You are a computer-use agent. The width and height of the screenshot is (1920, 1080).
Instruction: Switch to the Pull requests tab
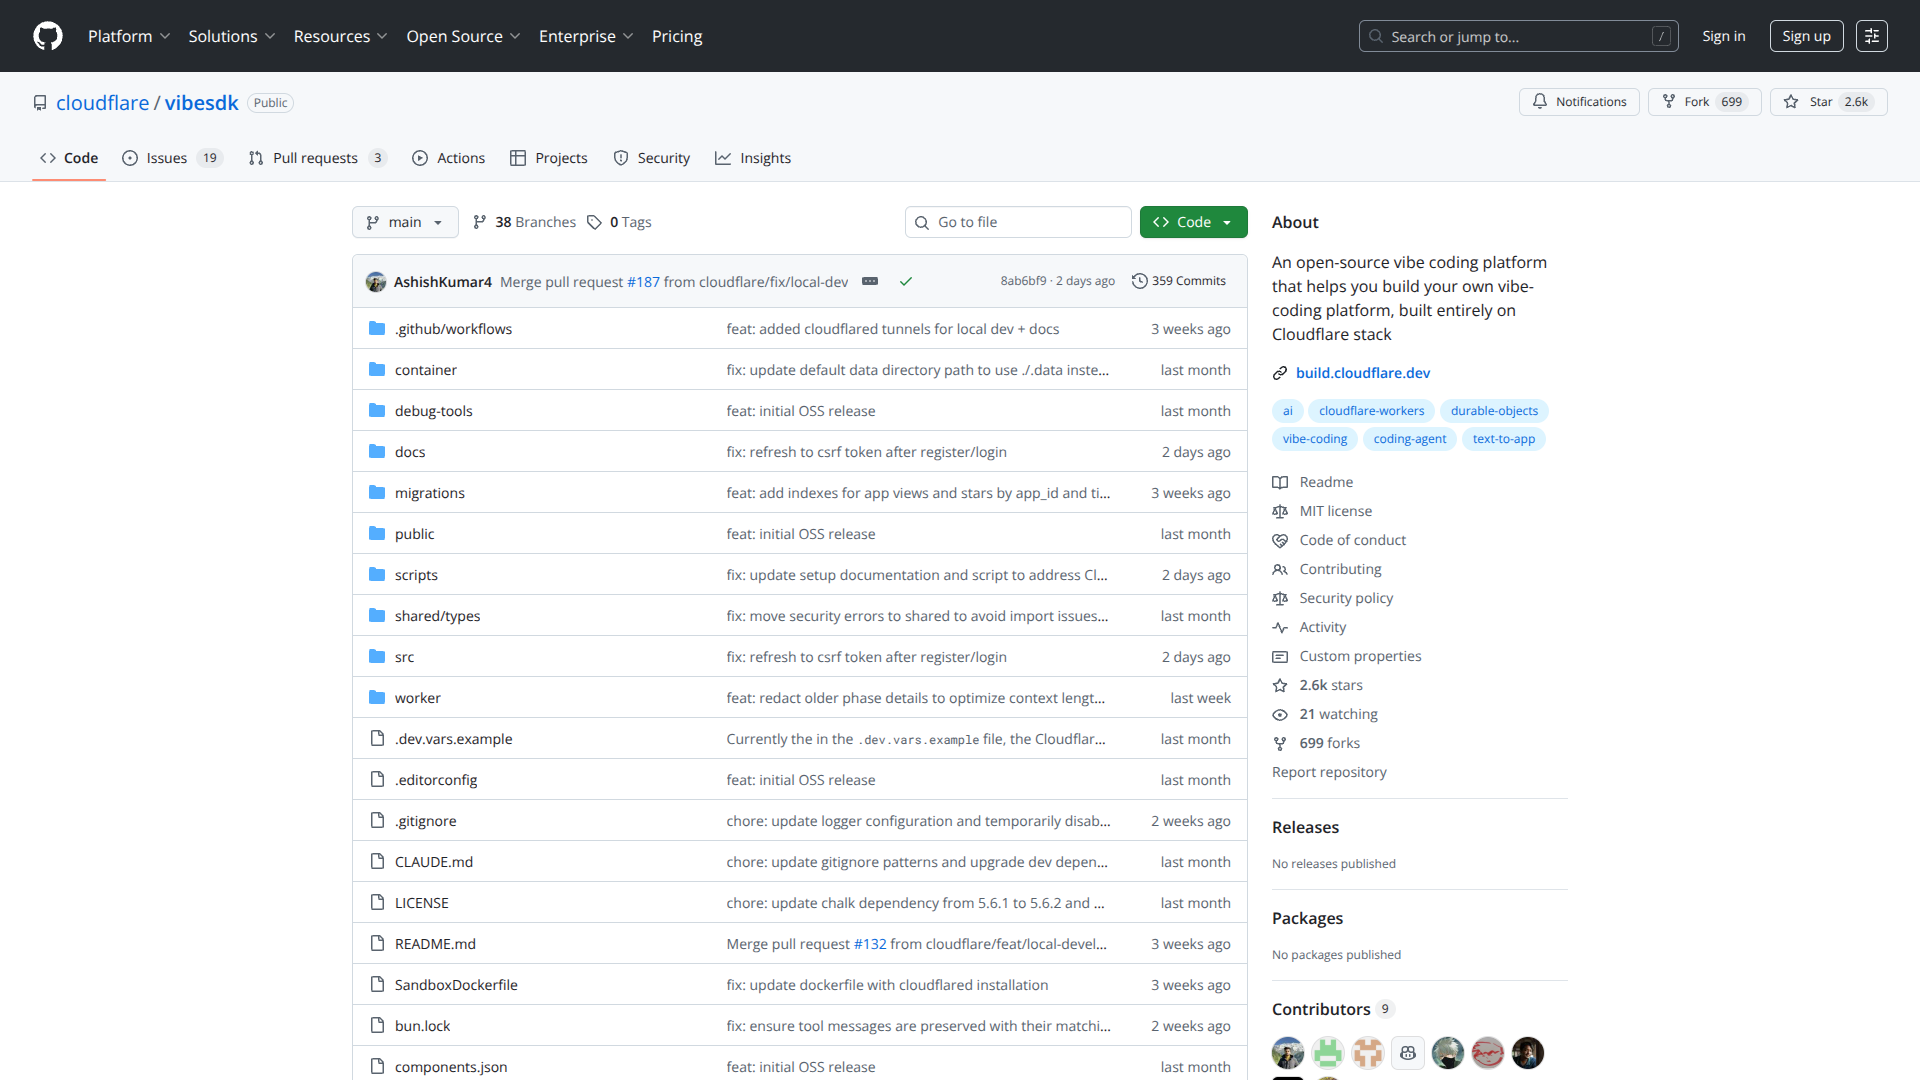click(316, 157)
